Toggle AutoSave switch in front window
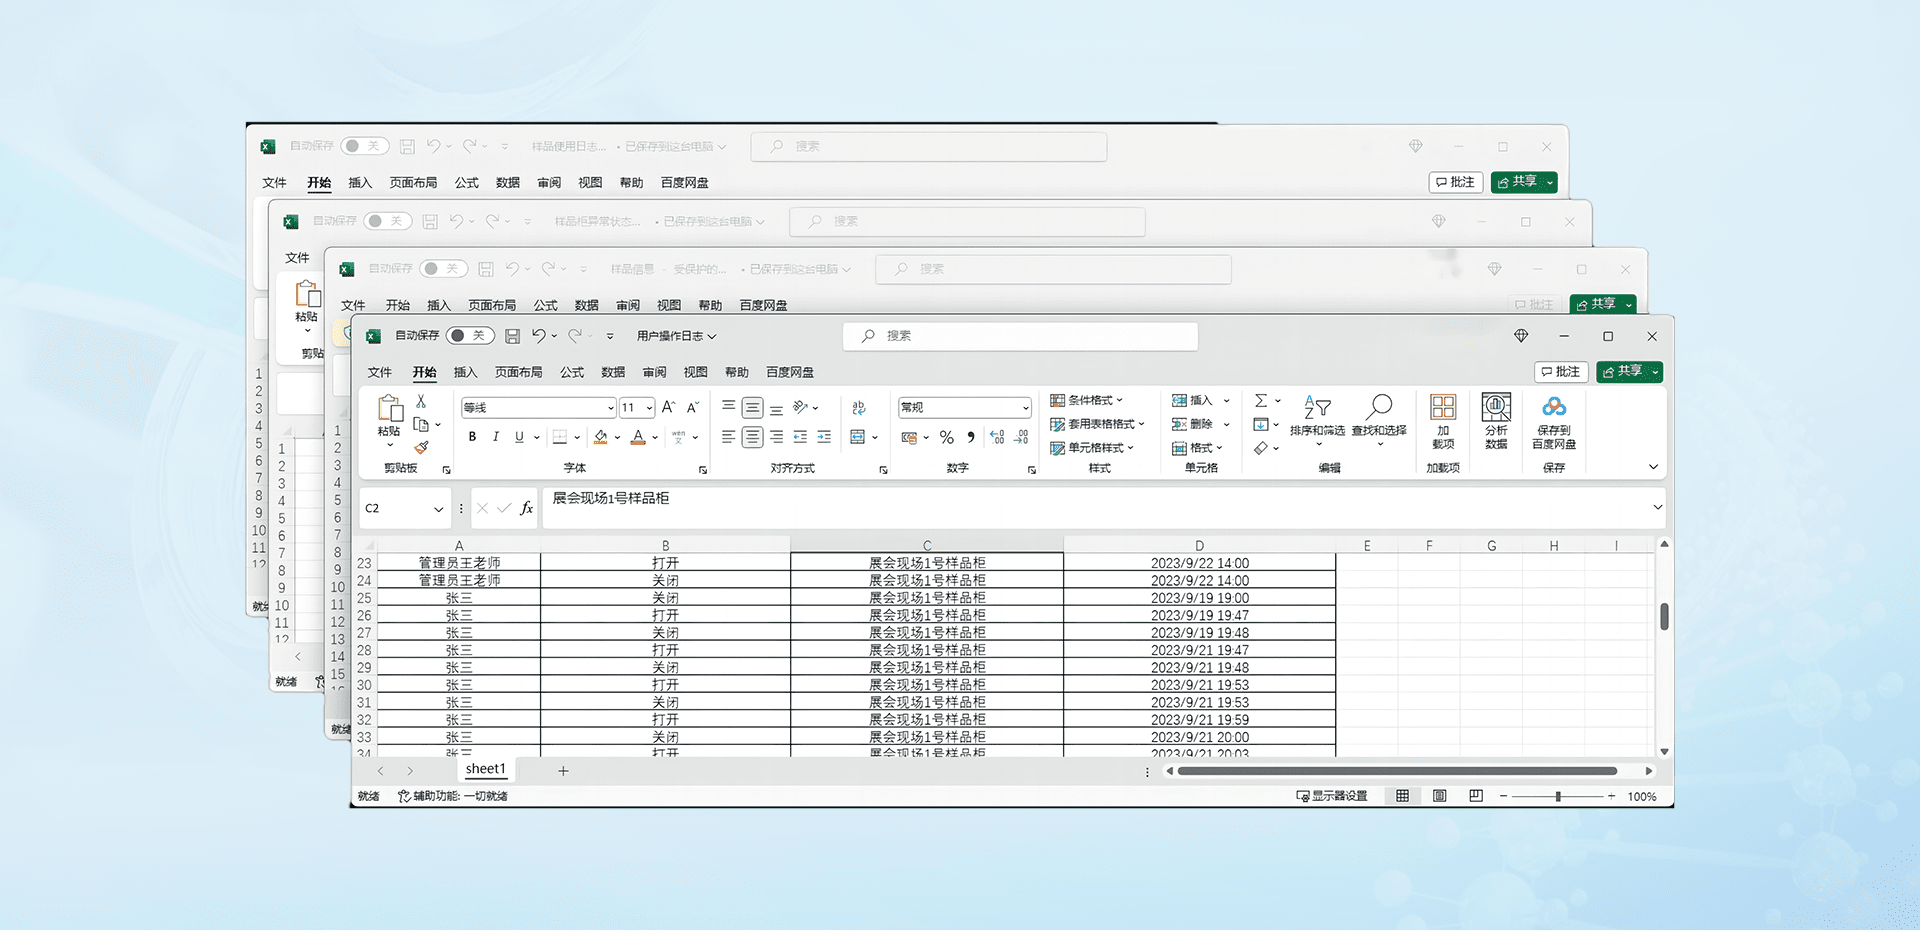Screen dimensions: 1920x930 click(469, 336)
